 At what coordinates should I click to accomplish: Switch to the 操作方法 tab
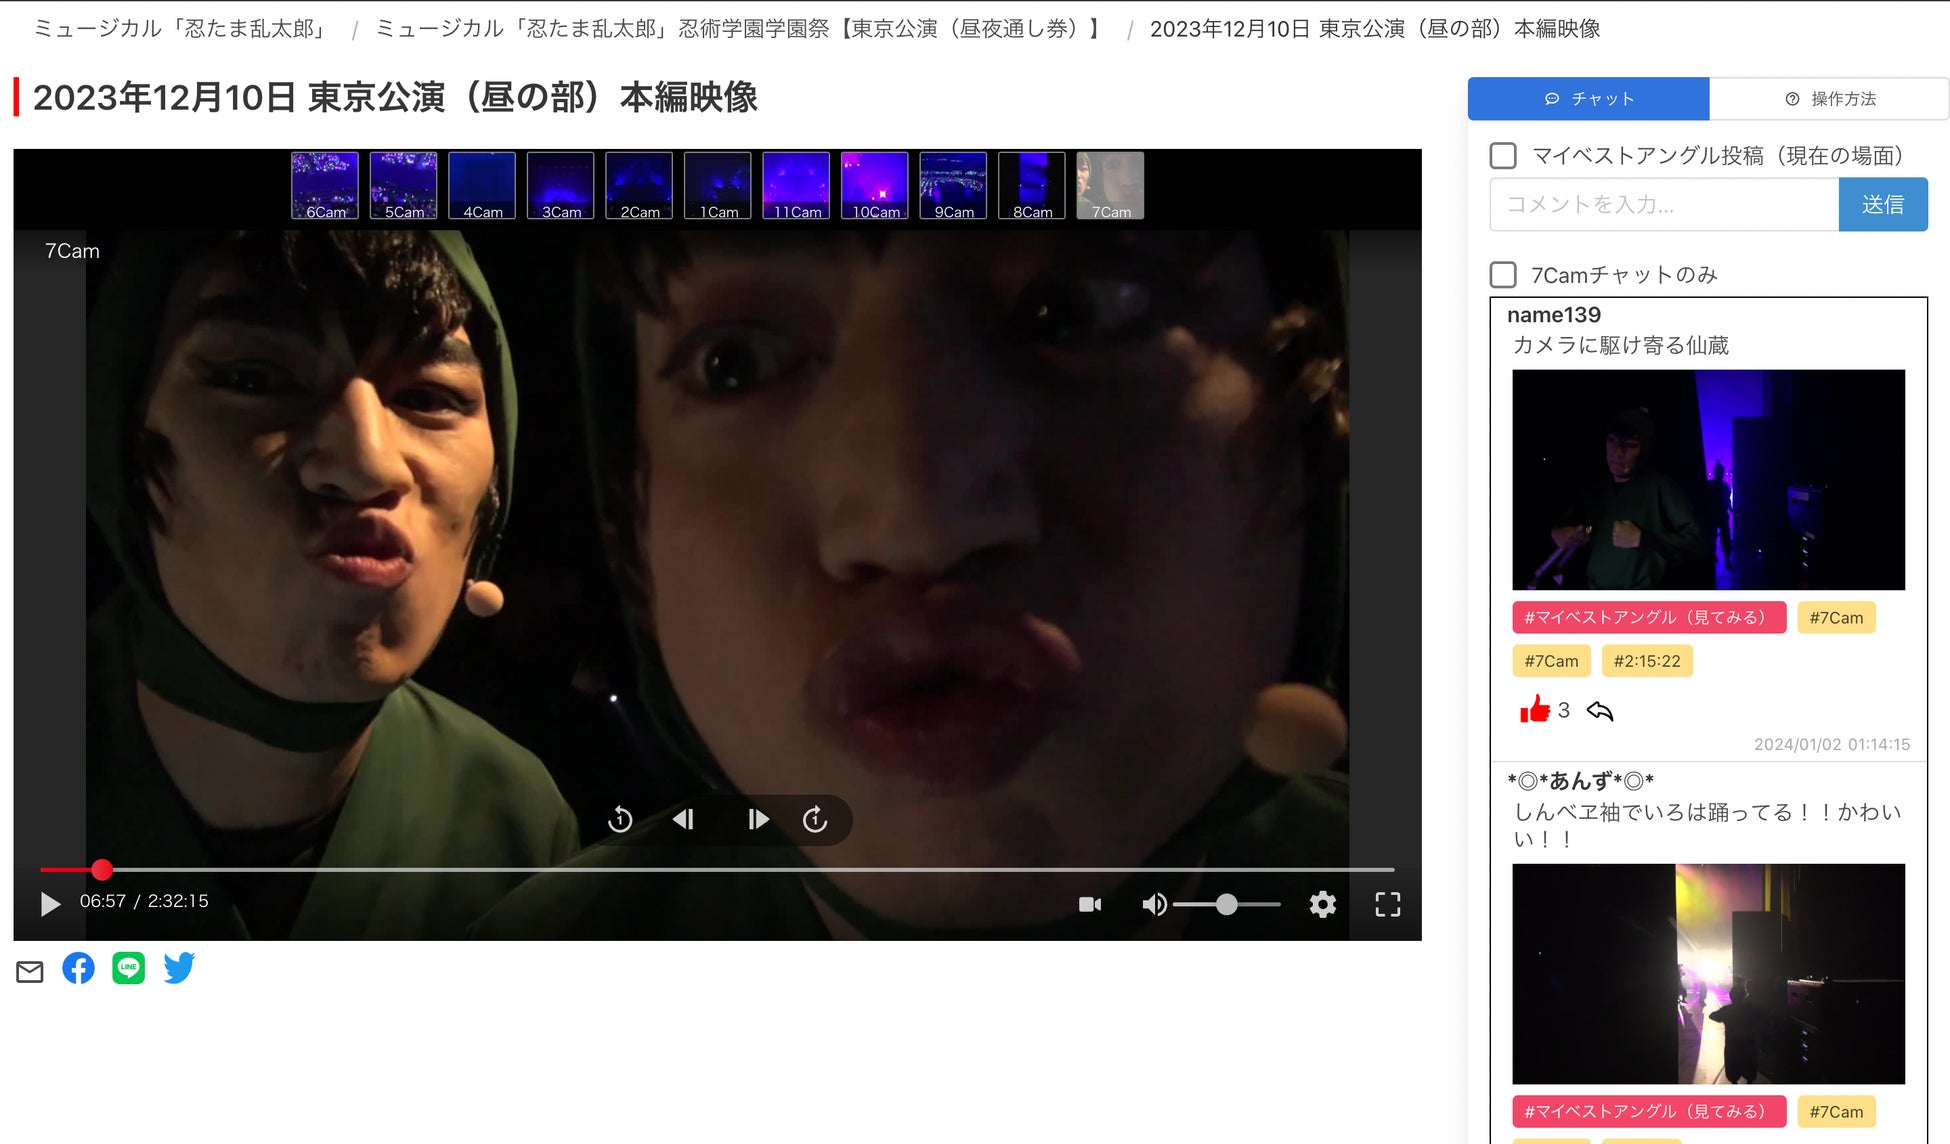(x=1829, y=99)
